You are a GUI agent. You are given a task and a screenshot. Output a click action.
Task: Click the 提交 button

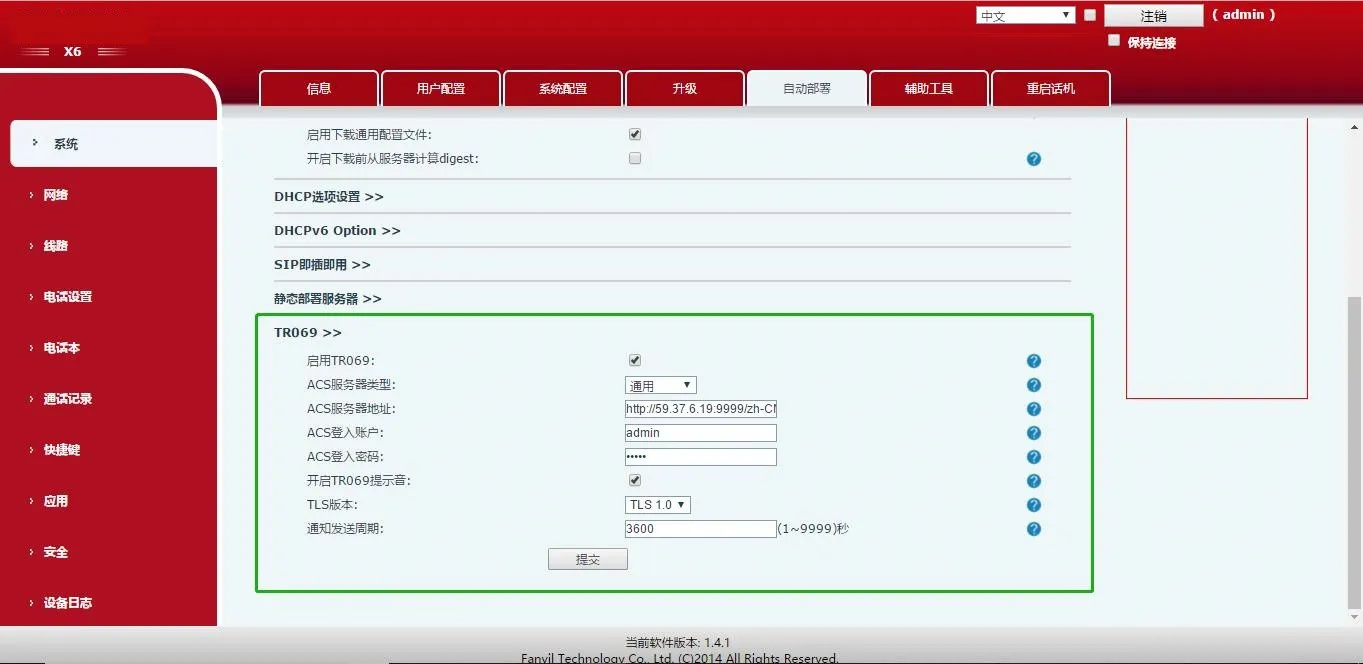point(588,559)
